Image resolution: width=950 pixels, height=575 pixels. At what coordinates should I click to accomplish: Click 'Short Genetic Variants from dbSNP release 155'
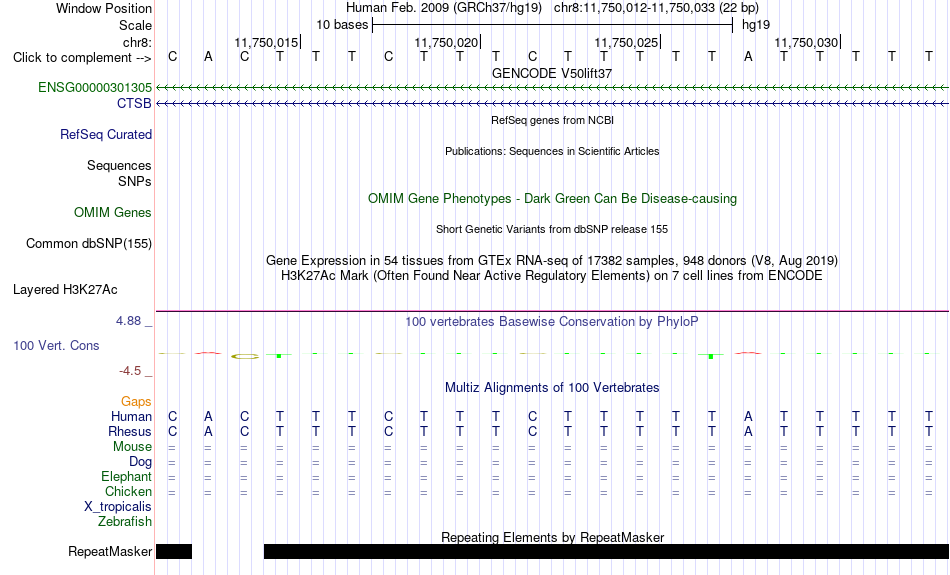point(552,229)
